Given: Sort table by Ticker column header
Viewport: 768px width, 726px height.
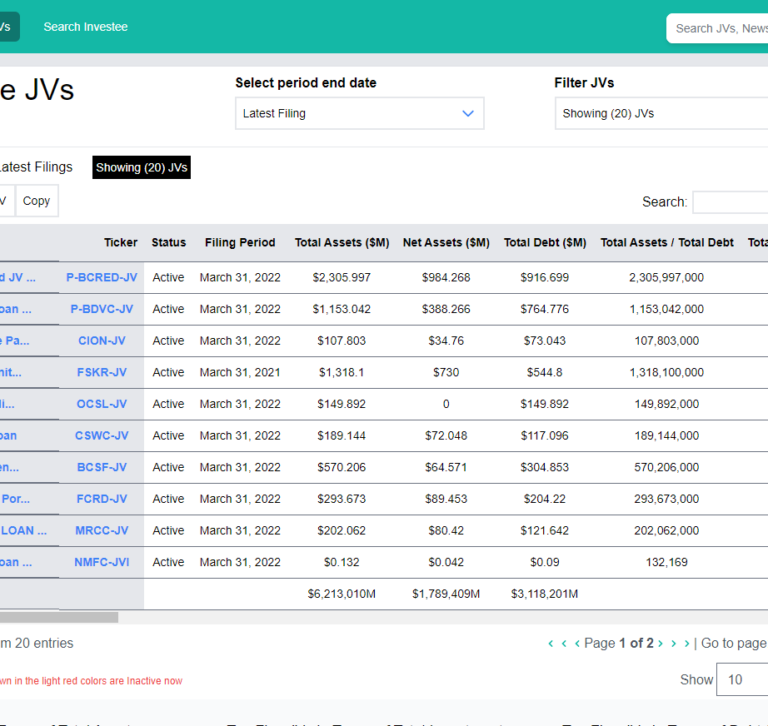Looking at the screenshot, I should (x=120, y=242).
